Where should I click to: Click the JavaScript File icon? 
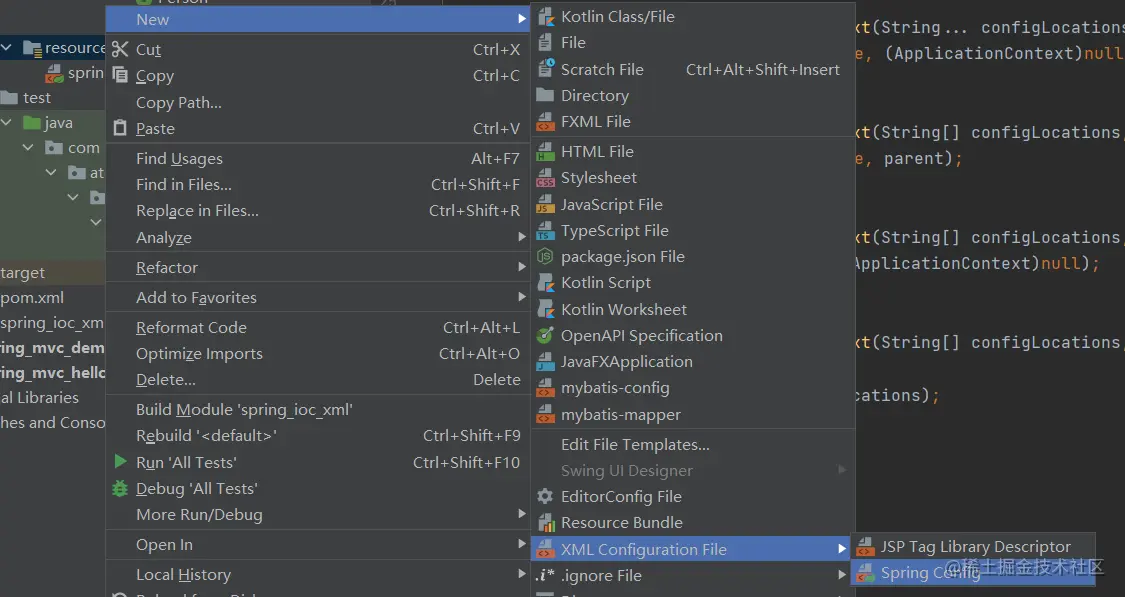(546, 205)
